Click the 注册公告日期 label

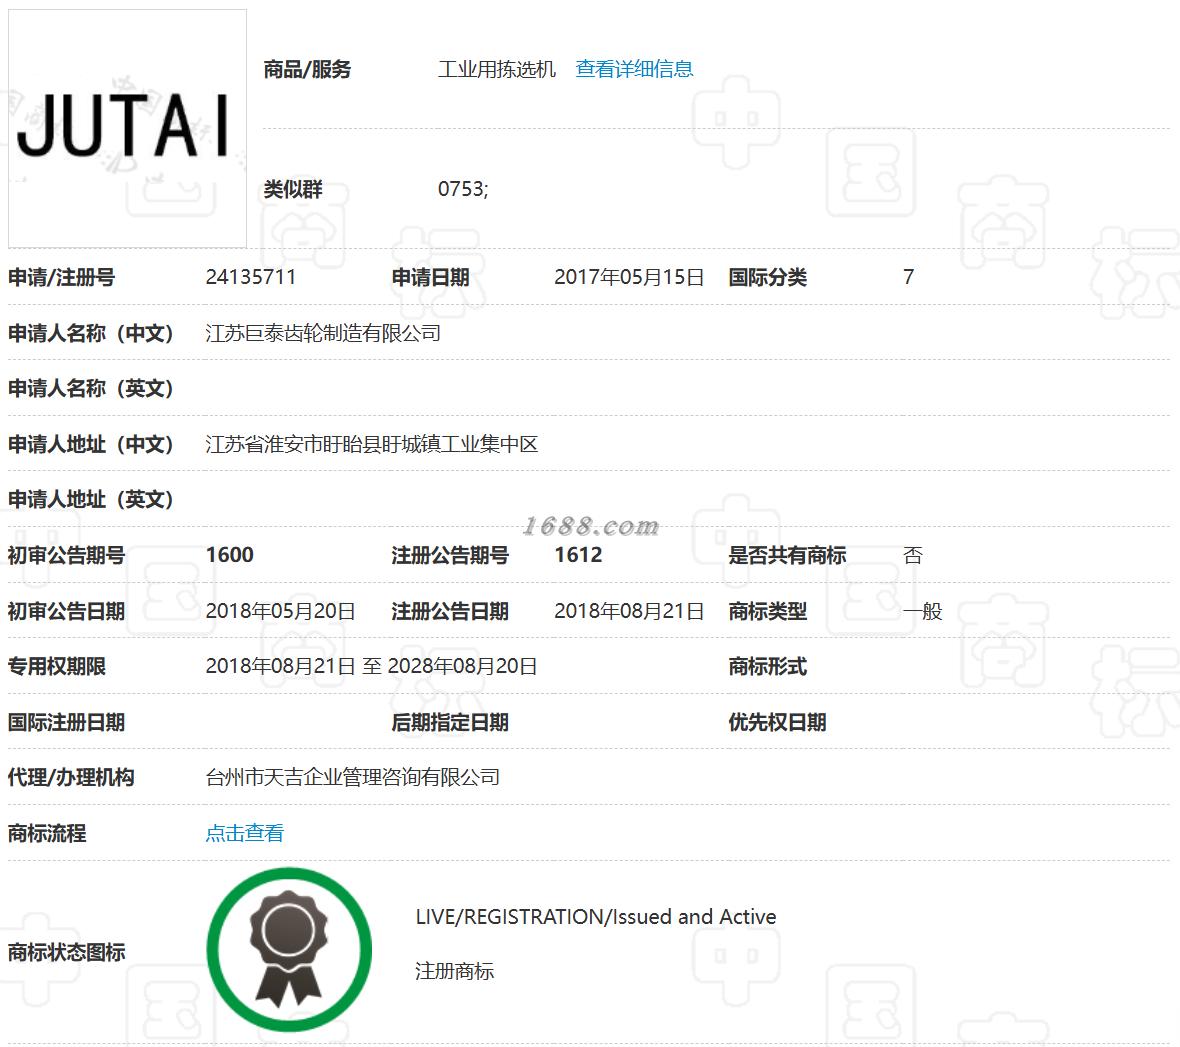click(450, 610)
